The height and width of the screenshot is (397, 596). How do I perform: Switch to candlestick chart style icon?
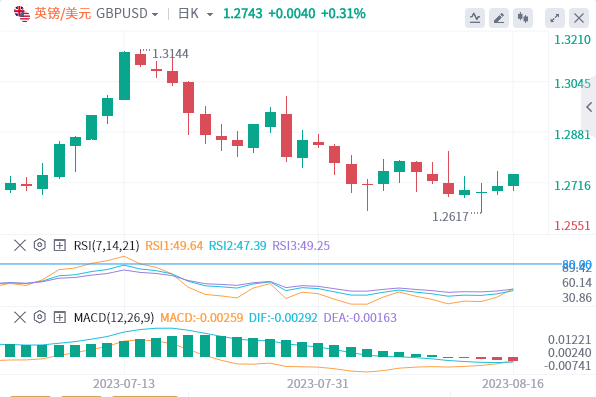tap(523, 18)
